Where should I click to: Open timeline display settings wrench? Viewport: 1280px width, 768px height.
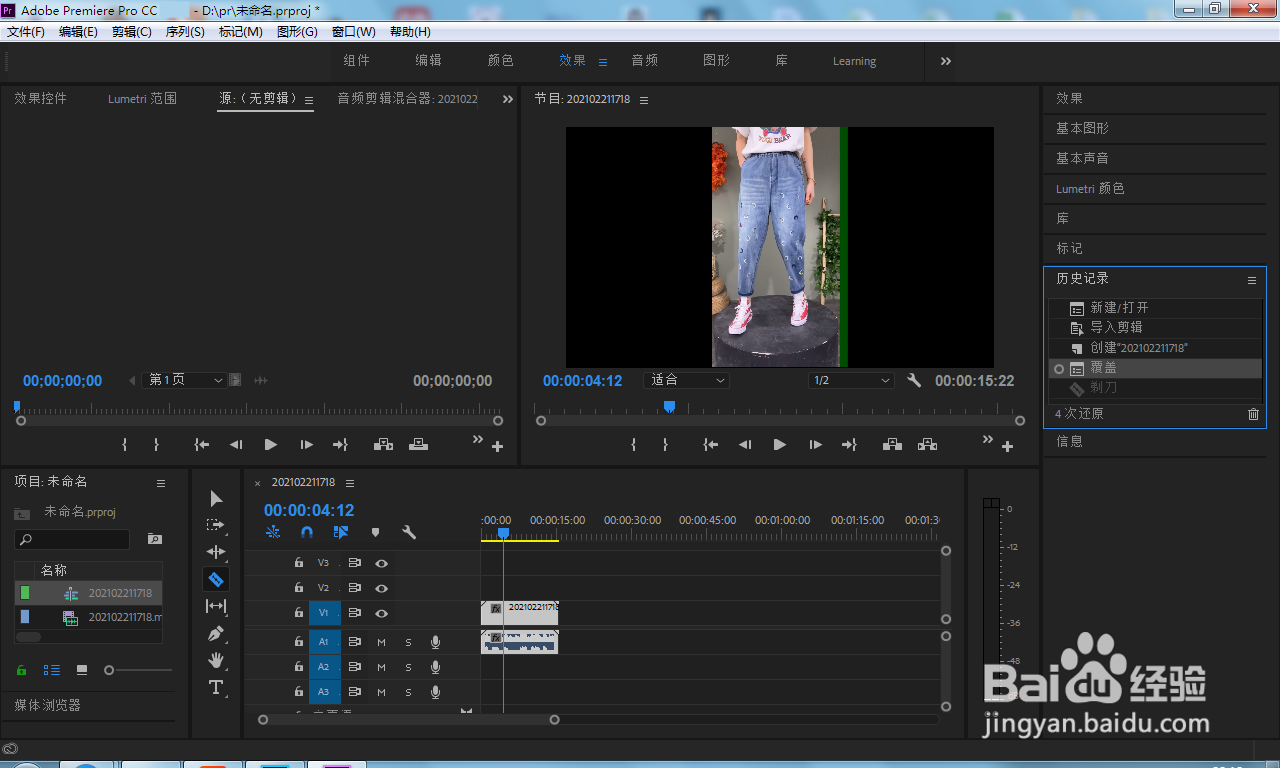tap(409, 533)
